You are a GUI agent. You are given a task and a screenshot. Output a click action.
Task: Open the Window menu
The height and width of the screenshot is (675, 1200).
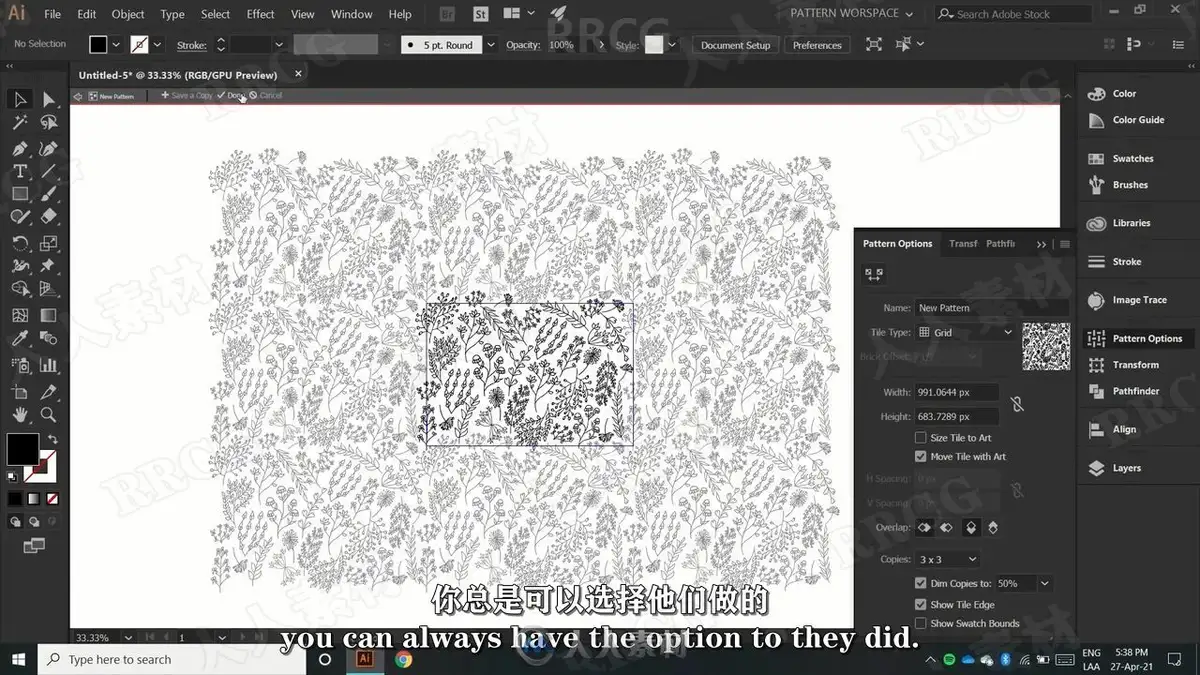(351, 14)
